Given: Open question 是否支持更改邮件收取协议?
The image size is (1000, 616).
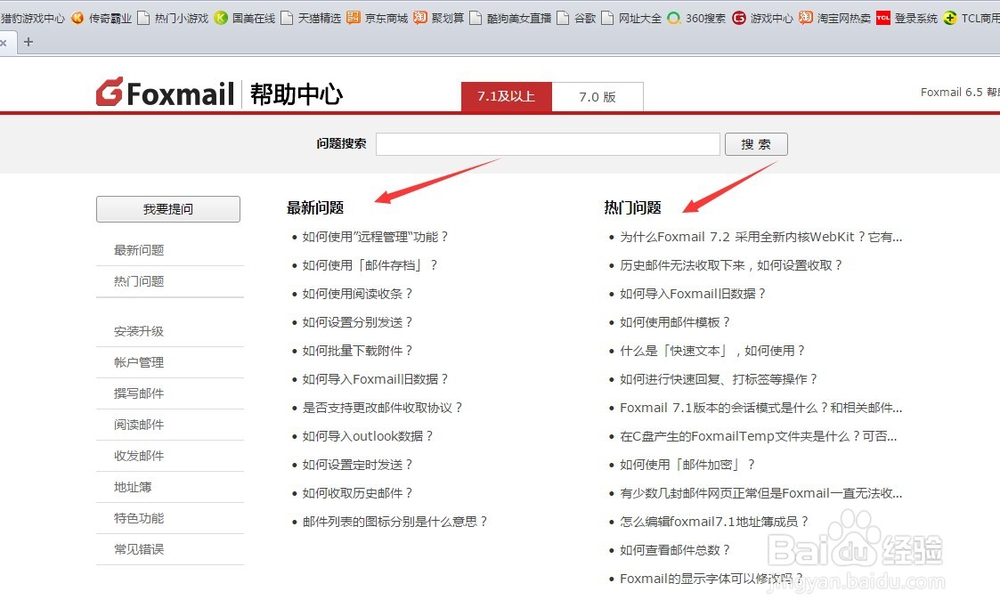Looking at the screenshot, I should 382,408.
